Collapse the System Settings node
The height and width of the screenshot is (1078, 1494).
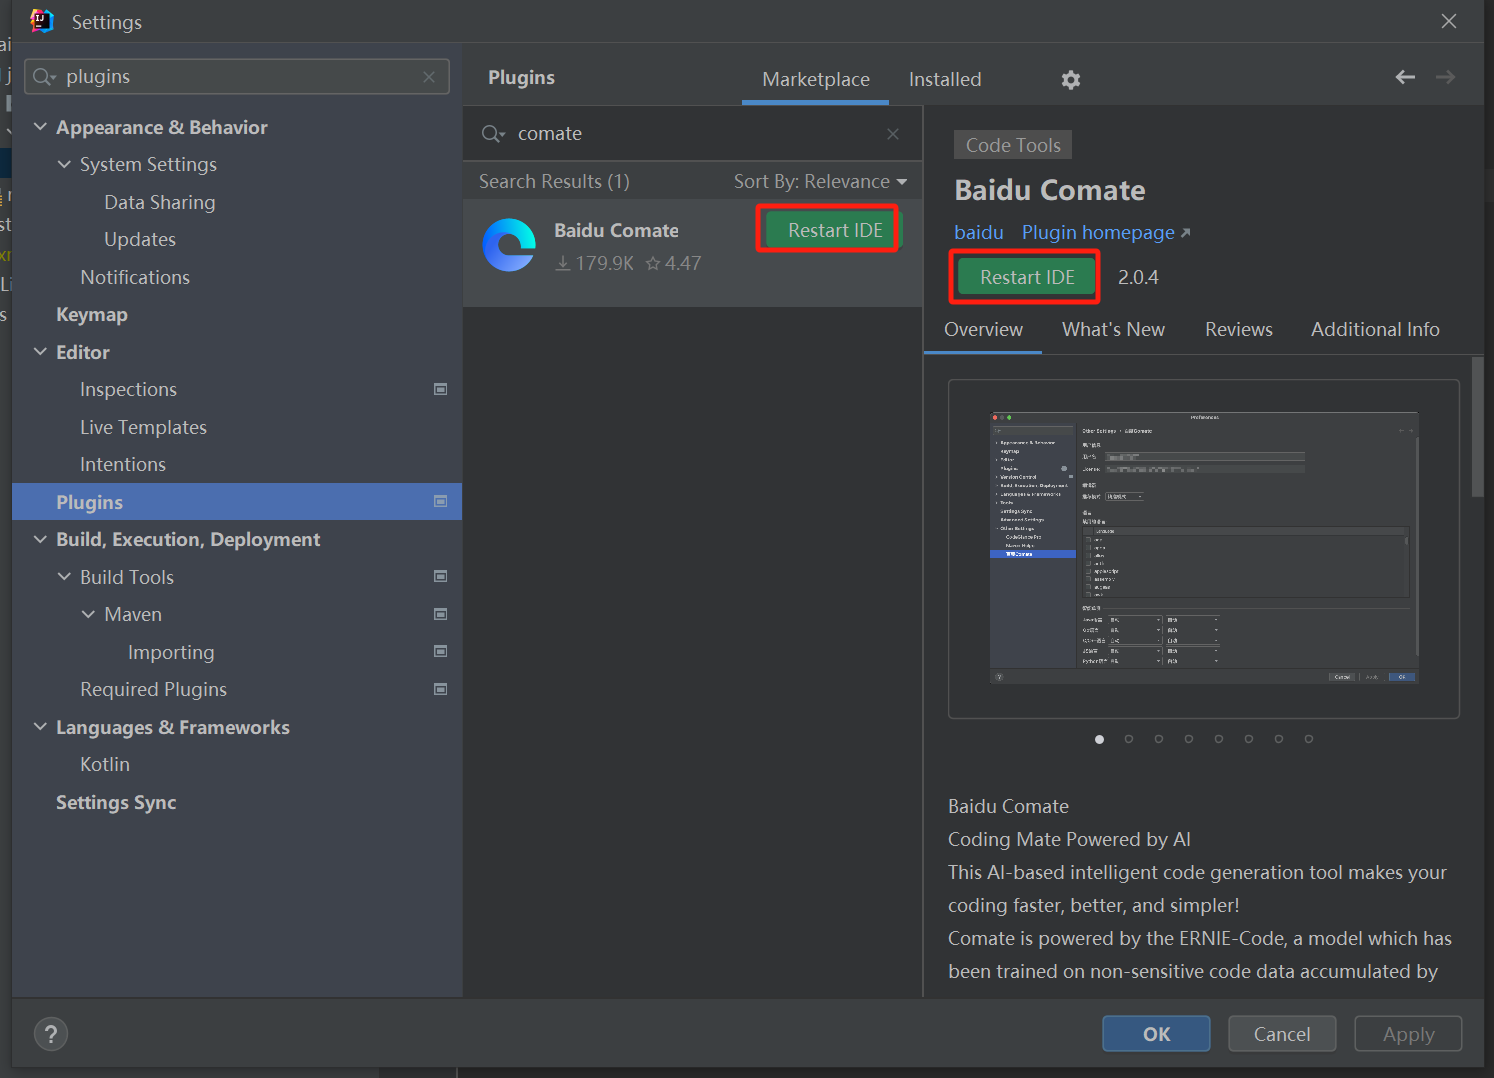pos(64,164)
